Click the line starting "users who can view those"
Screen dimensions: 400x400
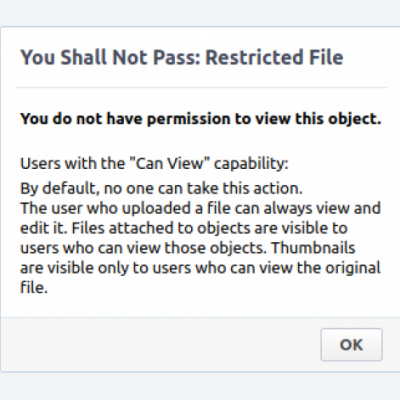[x=188, y=248]
